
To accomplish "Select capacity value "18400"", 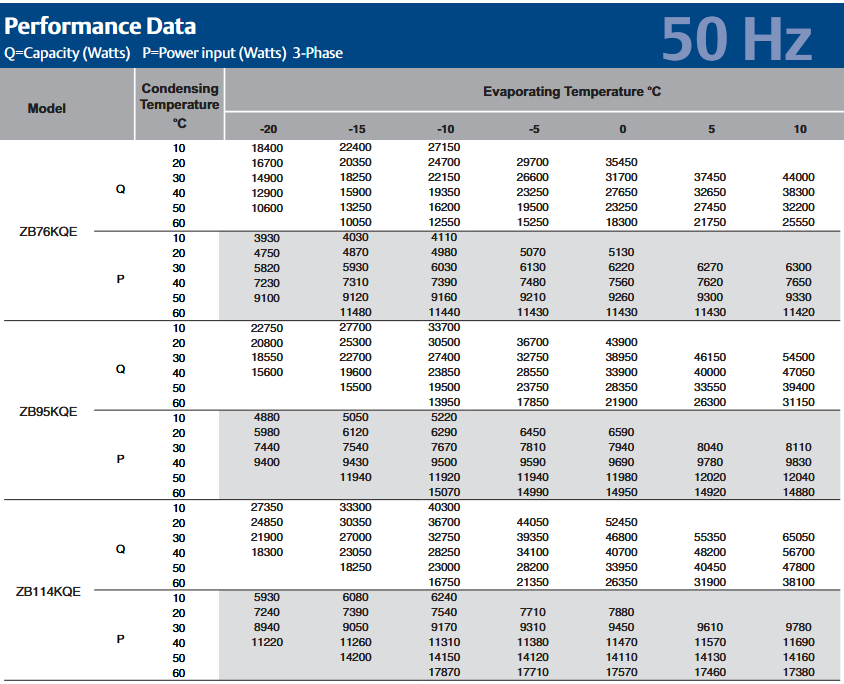I will [267, 148].
